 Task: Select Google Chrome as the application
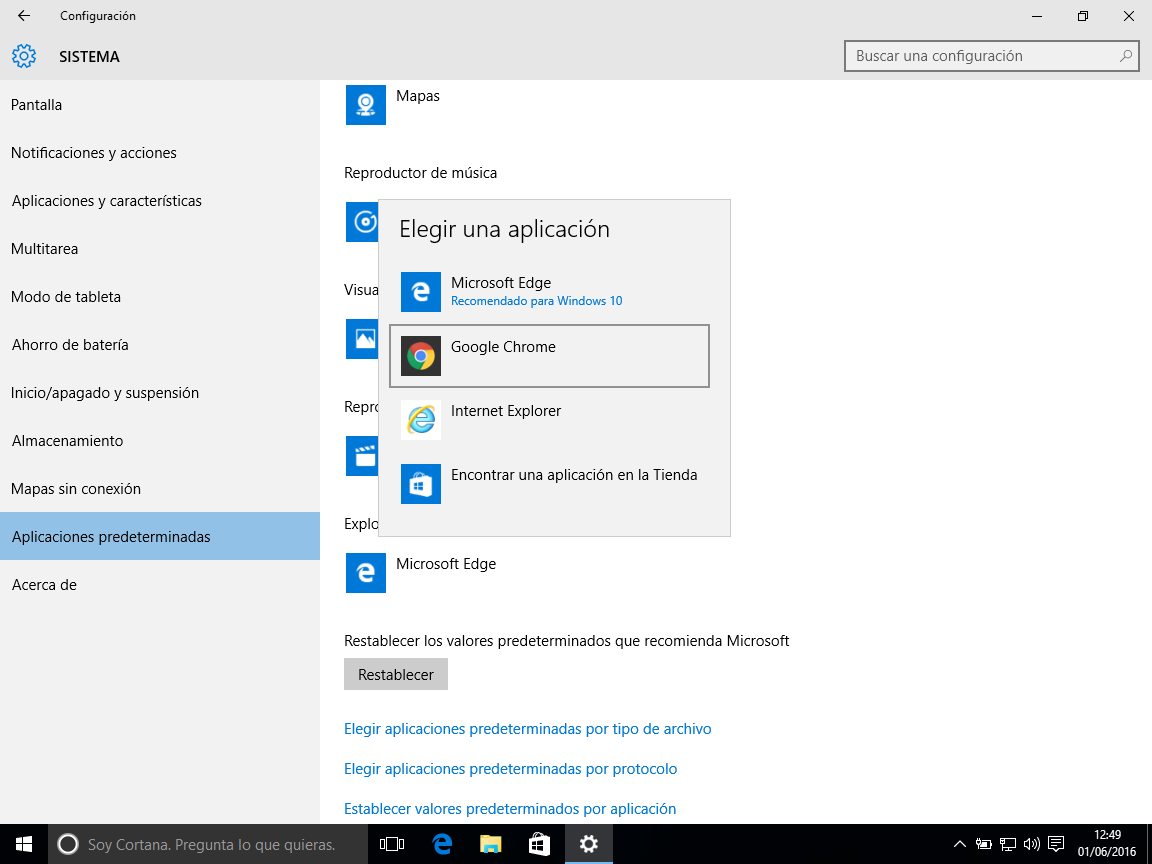coord(550,356)
